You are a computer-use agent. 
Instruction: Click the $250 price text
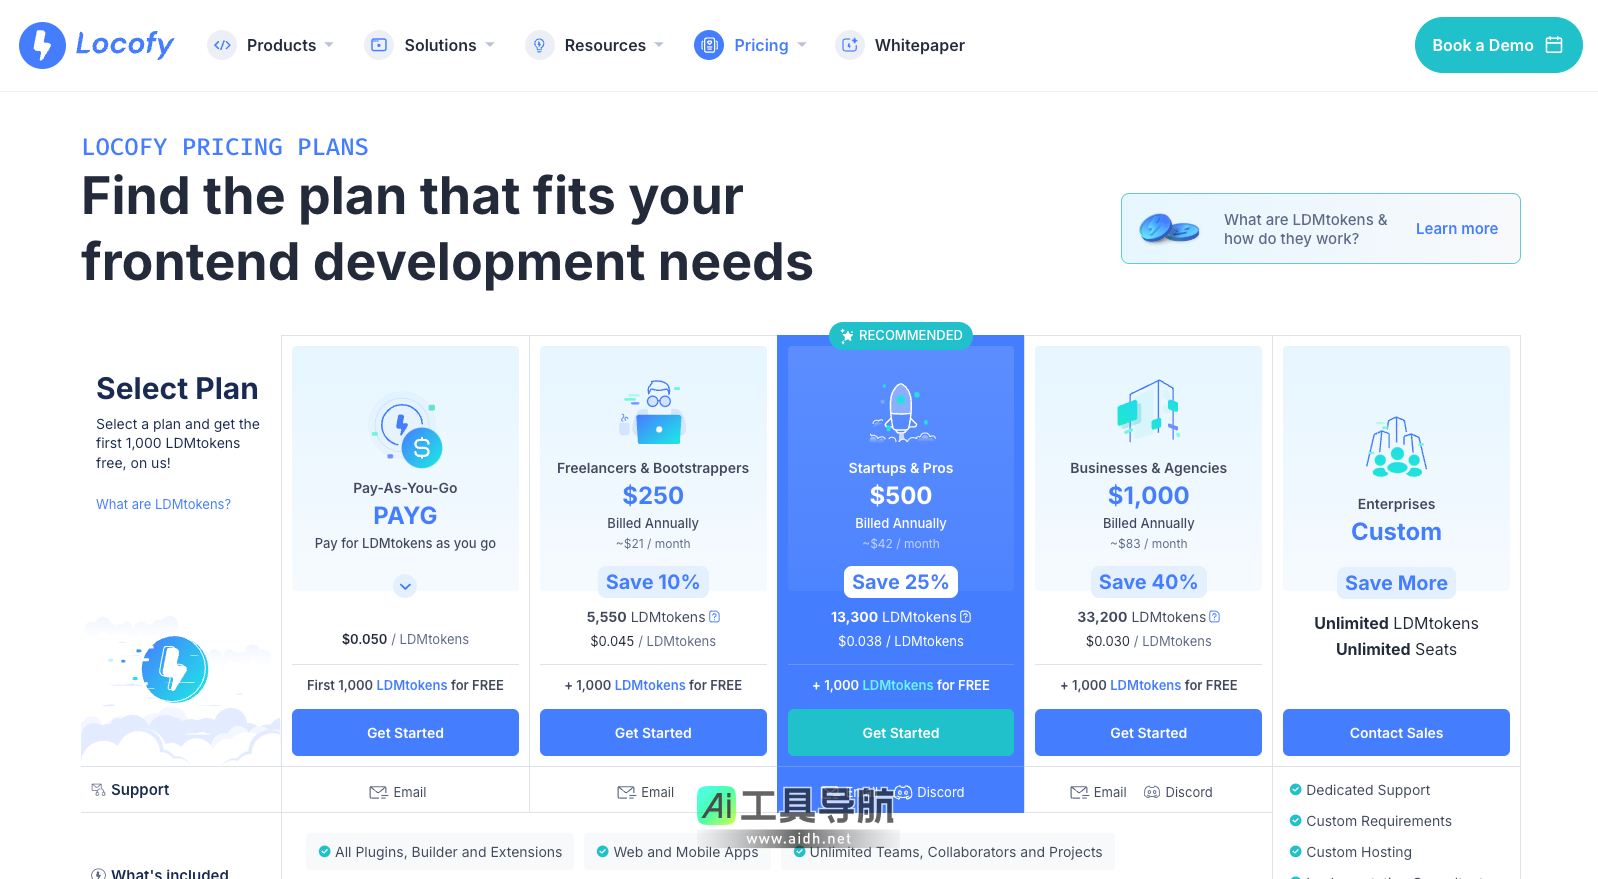(x=653, y=495)
